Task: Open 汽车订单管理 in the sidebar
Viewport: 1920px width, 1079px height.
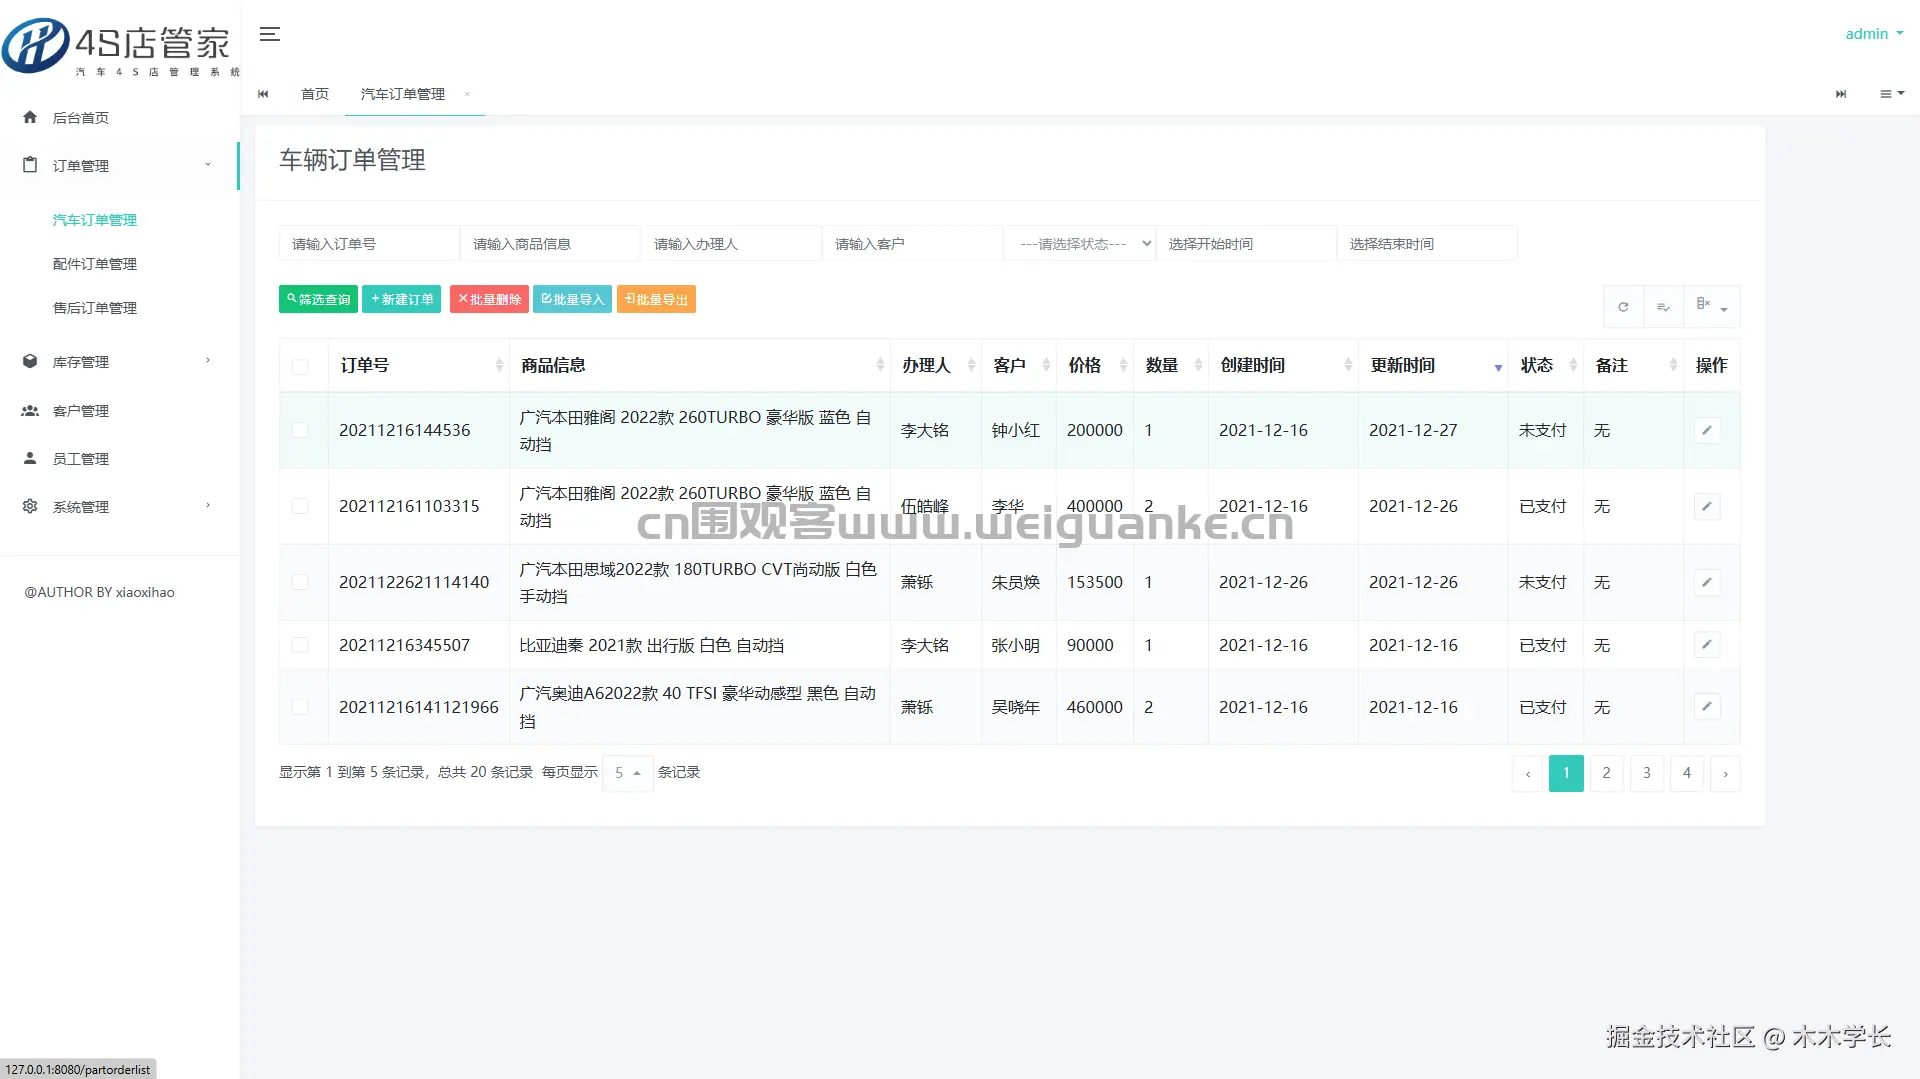Action: [95, 220]
